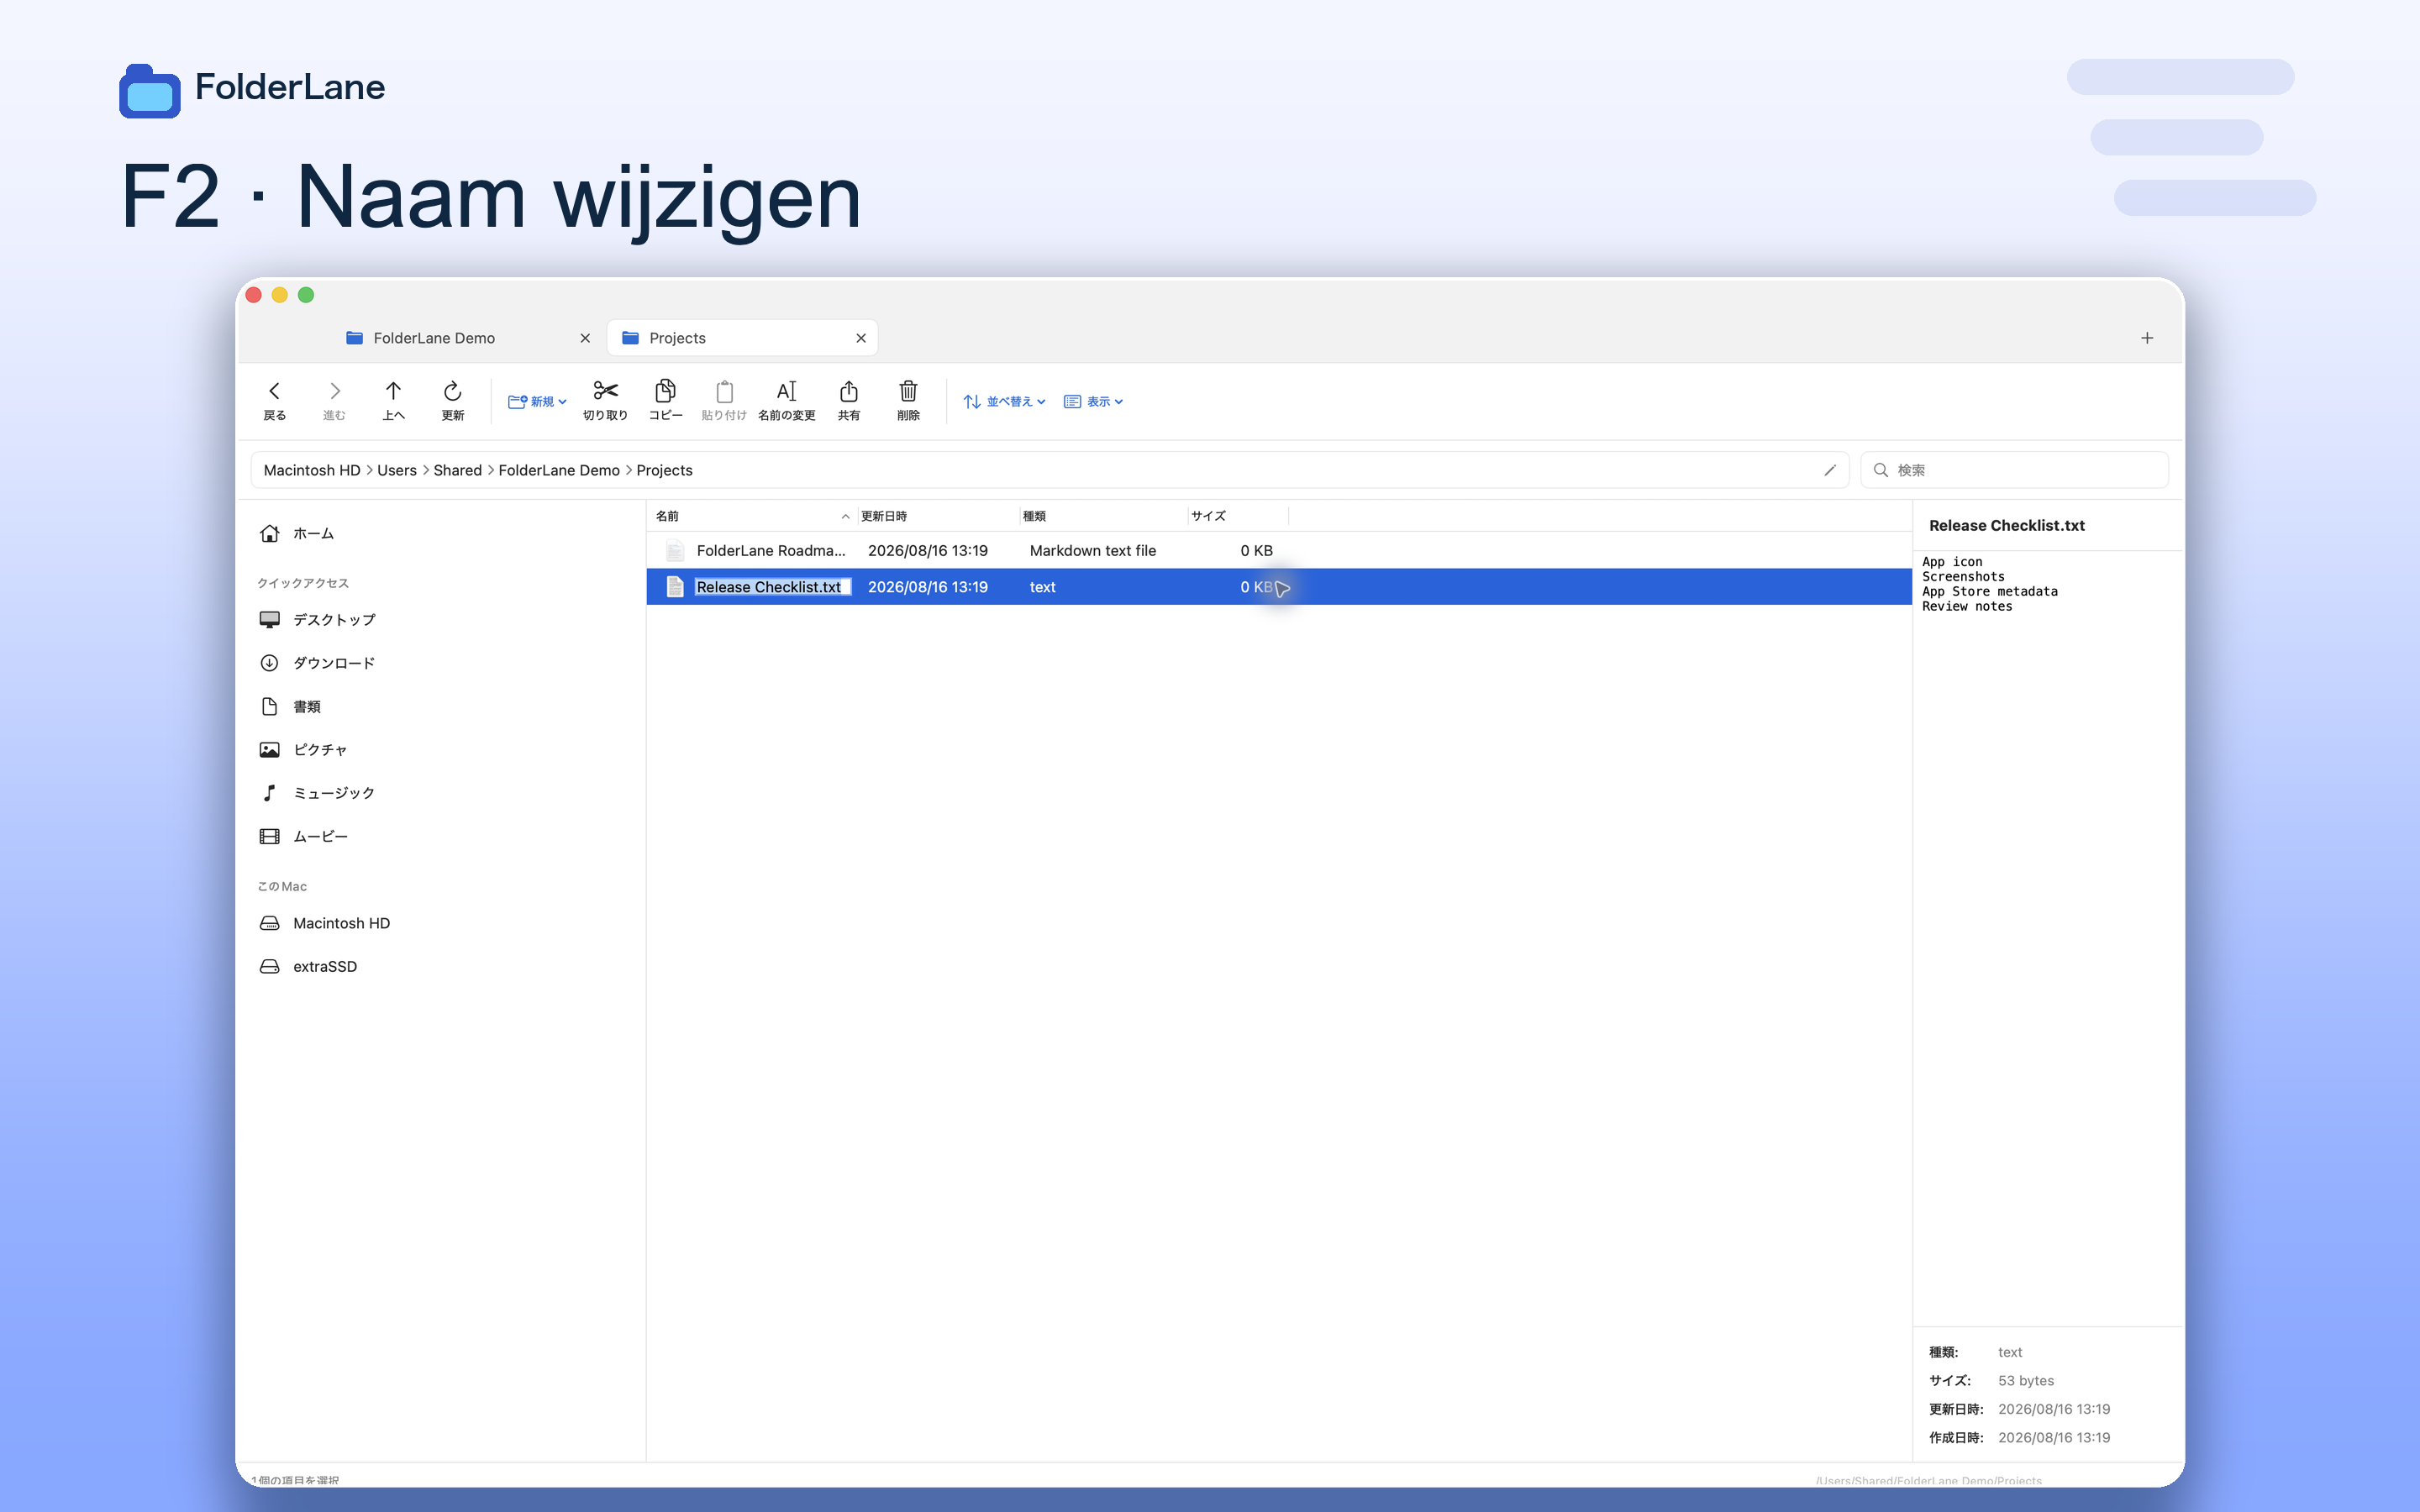Go back with the 戻る arrow

pyautogui.click(x=274, y=400)
